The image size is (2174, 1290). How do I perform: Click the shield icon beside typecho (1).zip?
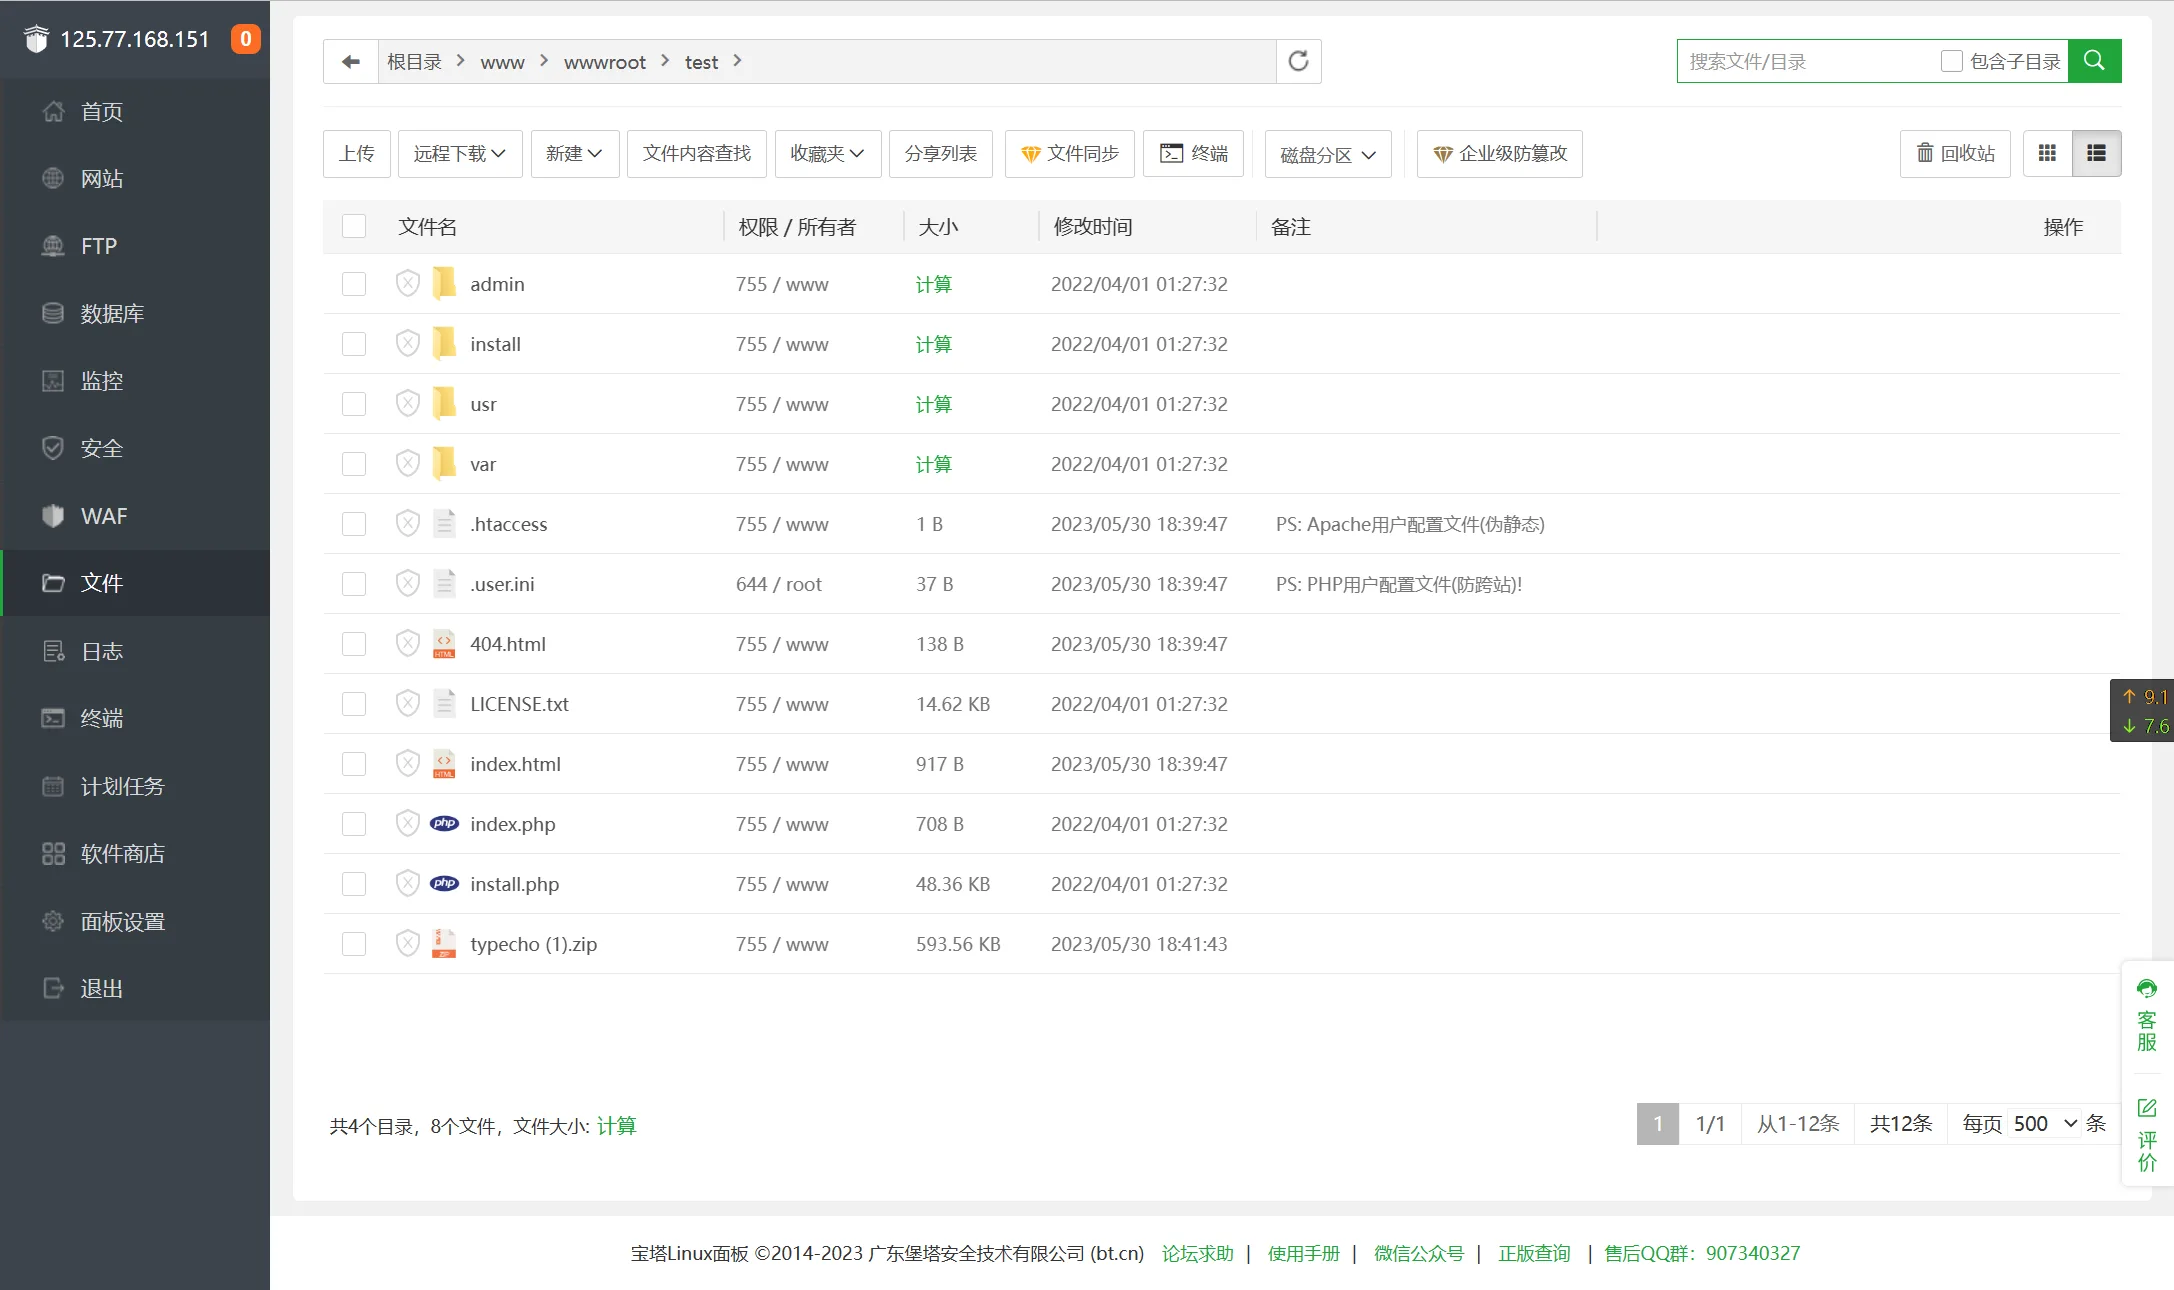click(x=407, y=944)
